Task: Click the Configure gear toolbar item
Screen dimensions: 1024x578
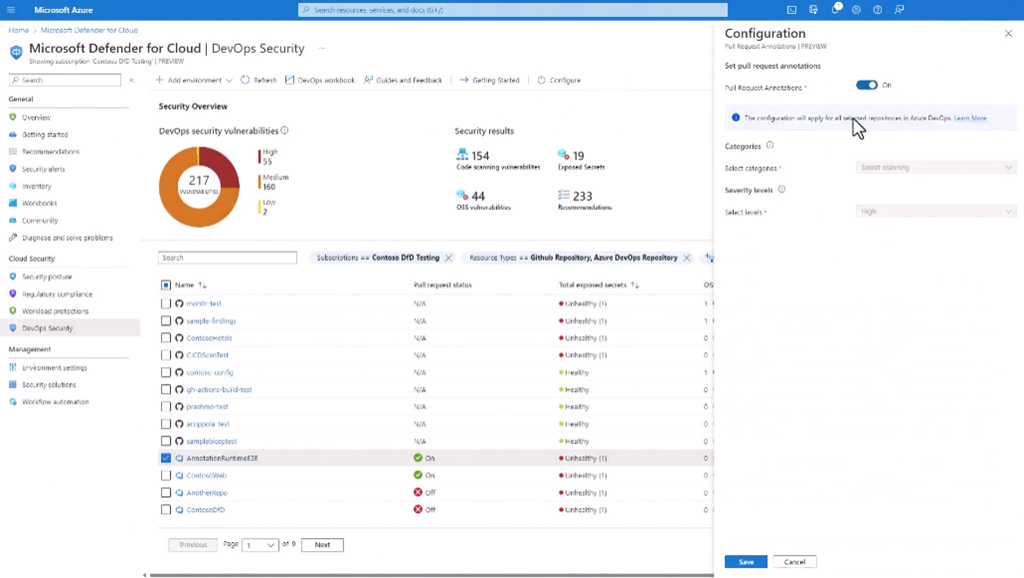Action: 558,80
